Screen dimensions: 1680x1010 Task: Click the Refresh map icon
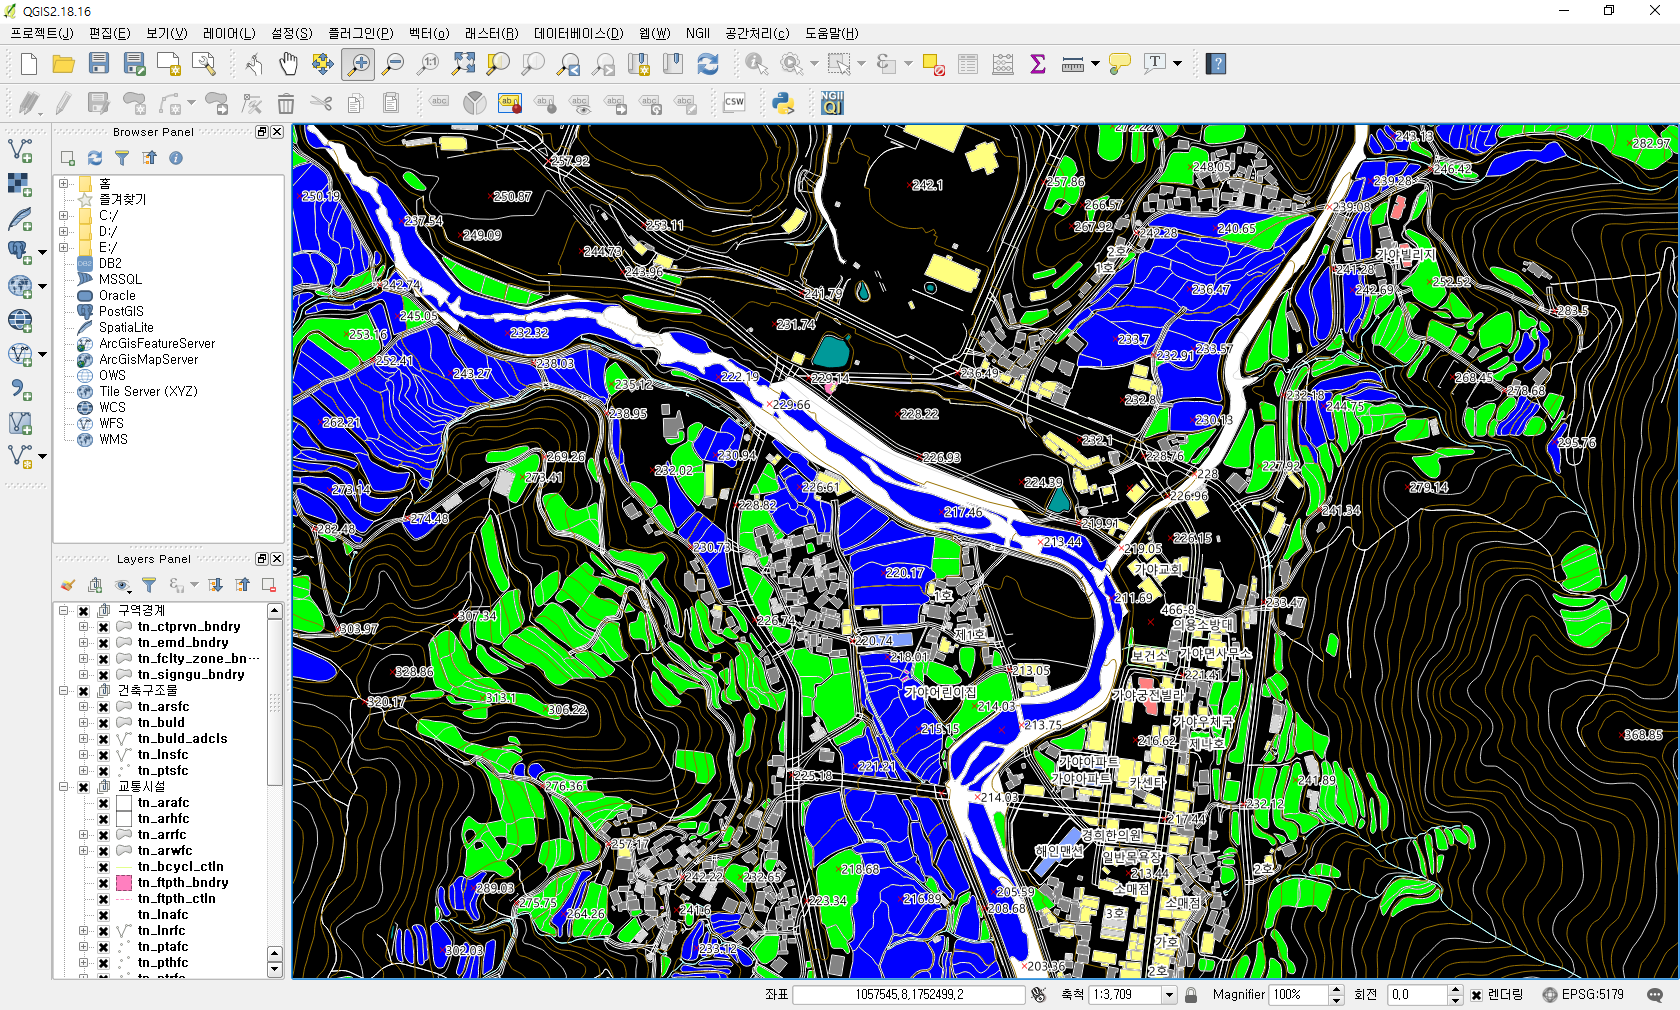pos(708,64)
